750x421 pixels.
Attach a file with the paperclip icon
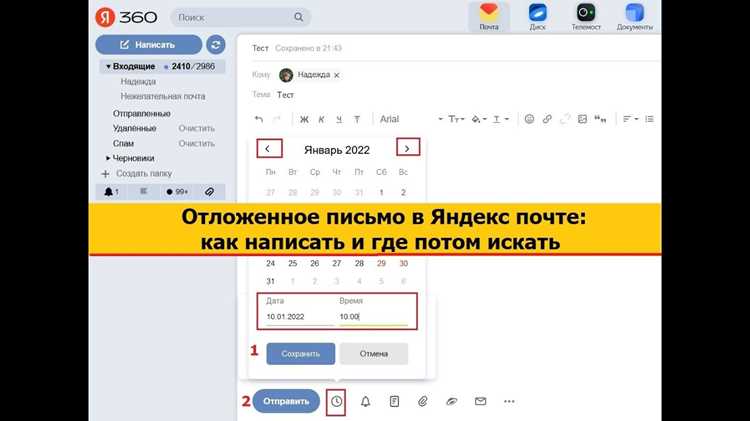[423, 401]
